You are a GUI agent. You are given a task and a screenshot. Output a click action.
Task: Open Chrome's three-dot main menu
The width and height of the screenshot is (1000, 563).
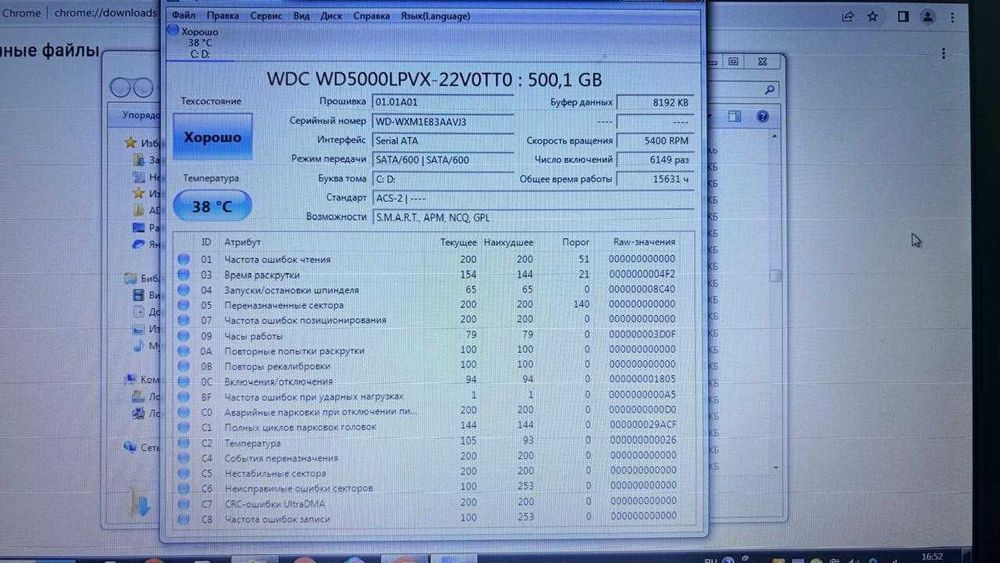(x=953, y=17)
